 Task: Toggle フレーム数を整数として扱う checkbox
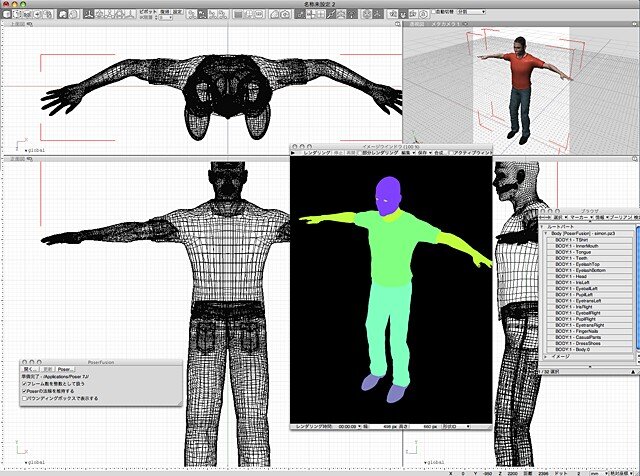pos(24,384)
